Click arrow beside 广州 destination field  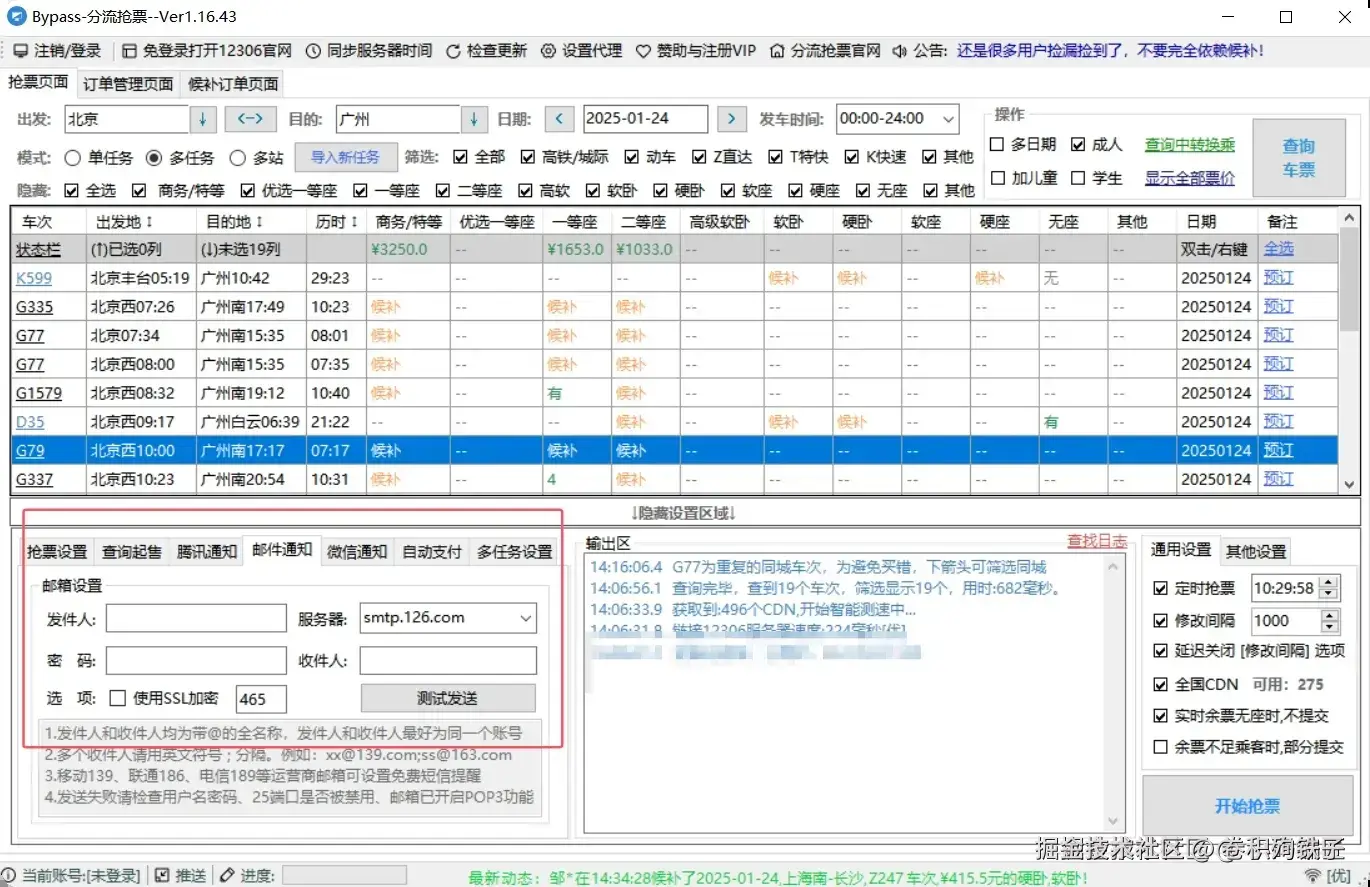tap(474, 119)
